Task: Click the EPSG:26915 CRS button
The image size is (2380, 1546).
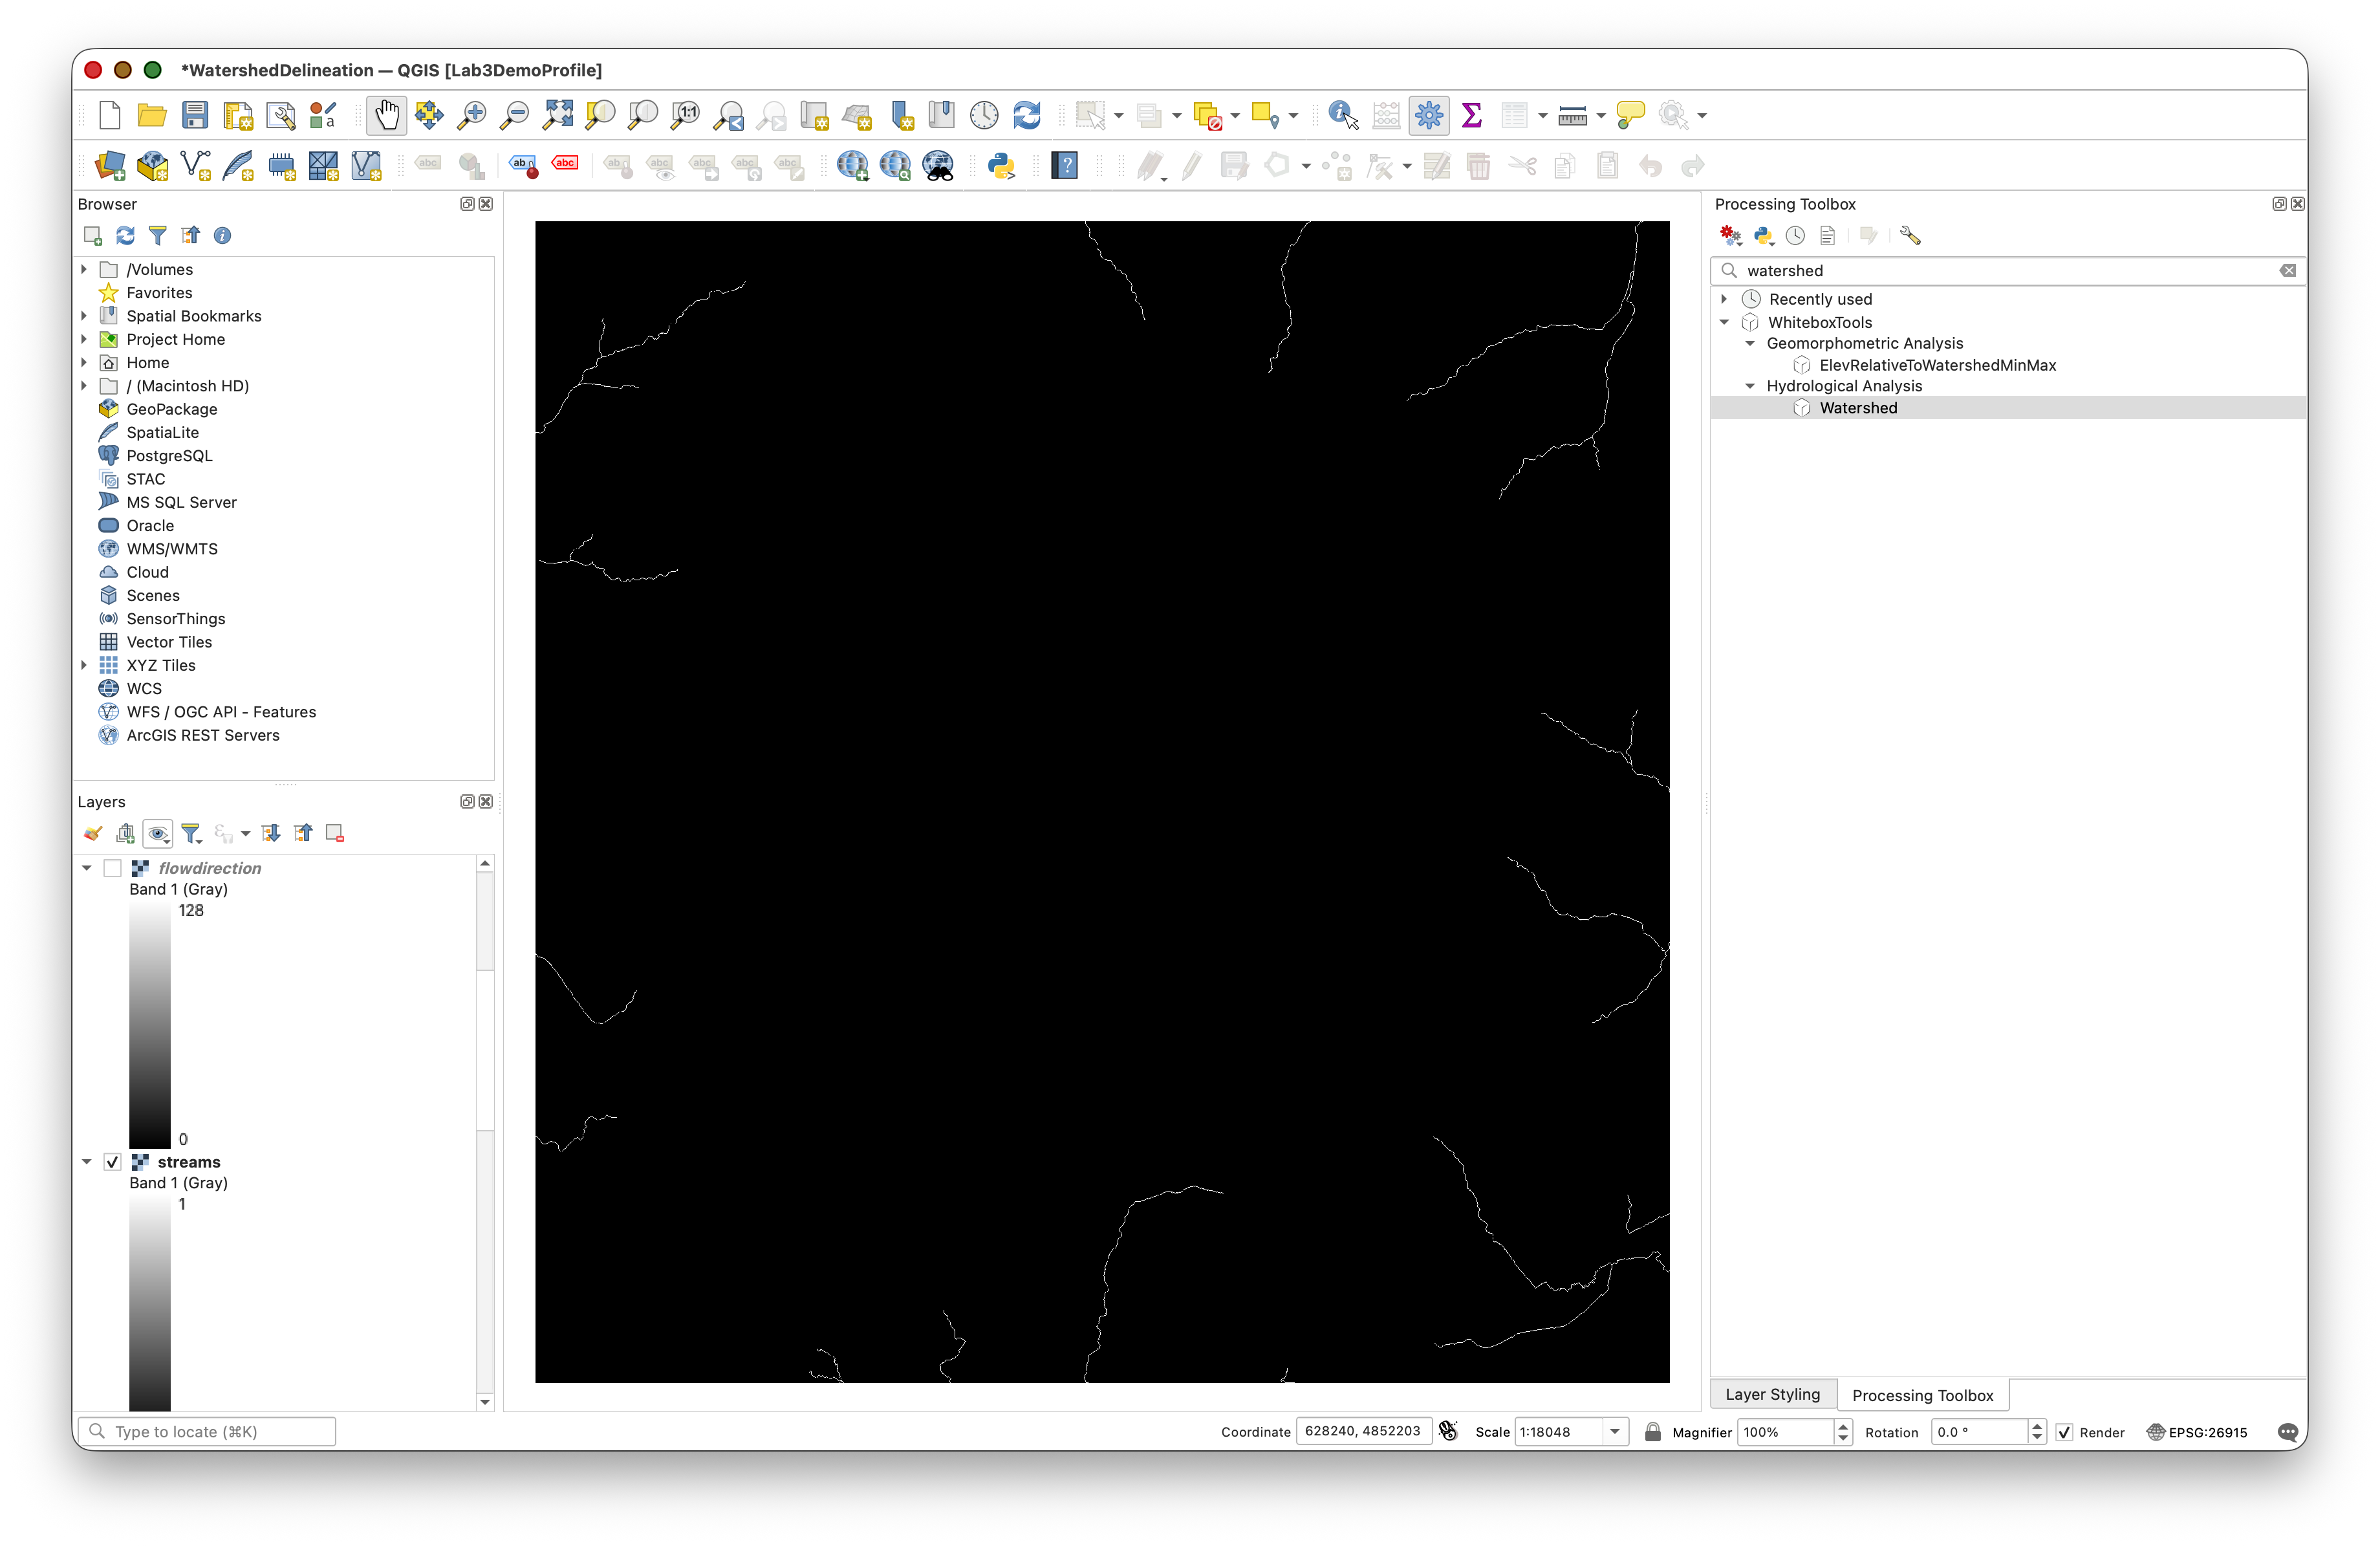Action: pyautogui.click(x=2197, y=1432)
